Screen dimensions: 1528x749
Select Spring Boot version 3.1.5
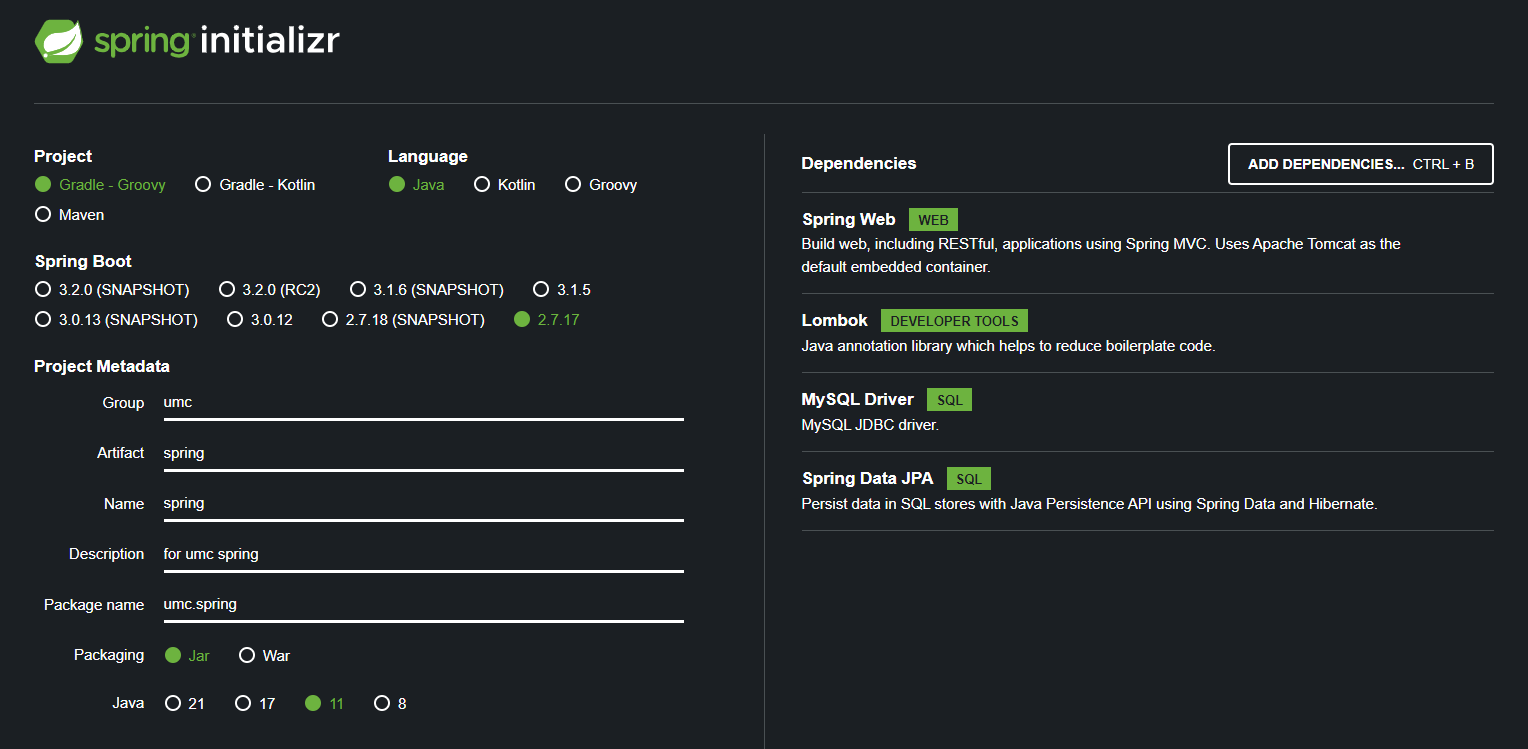[x=562, y=290]
